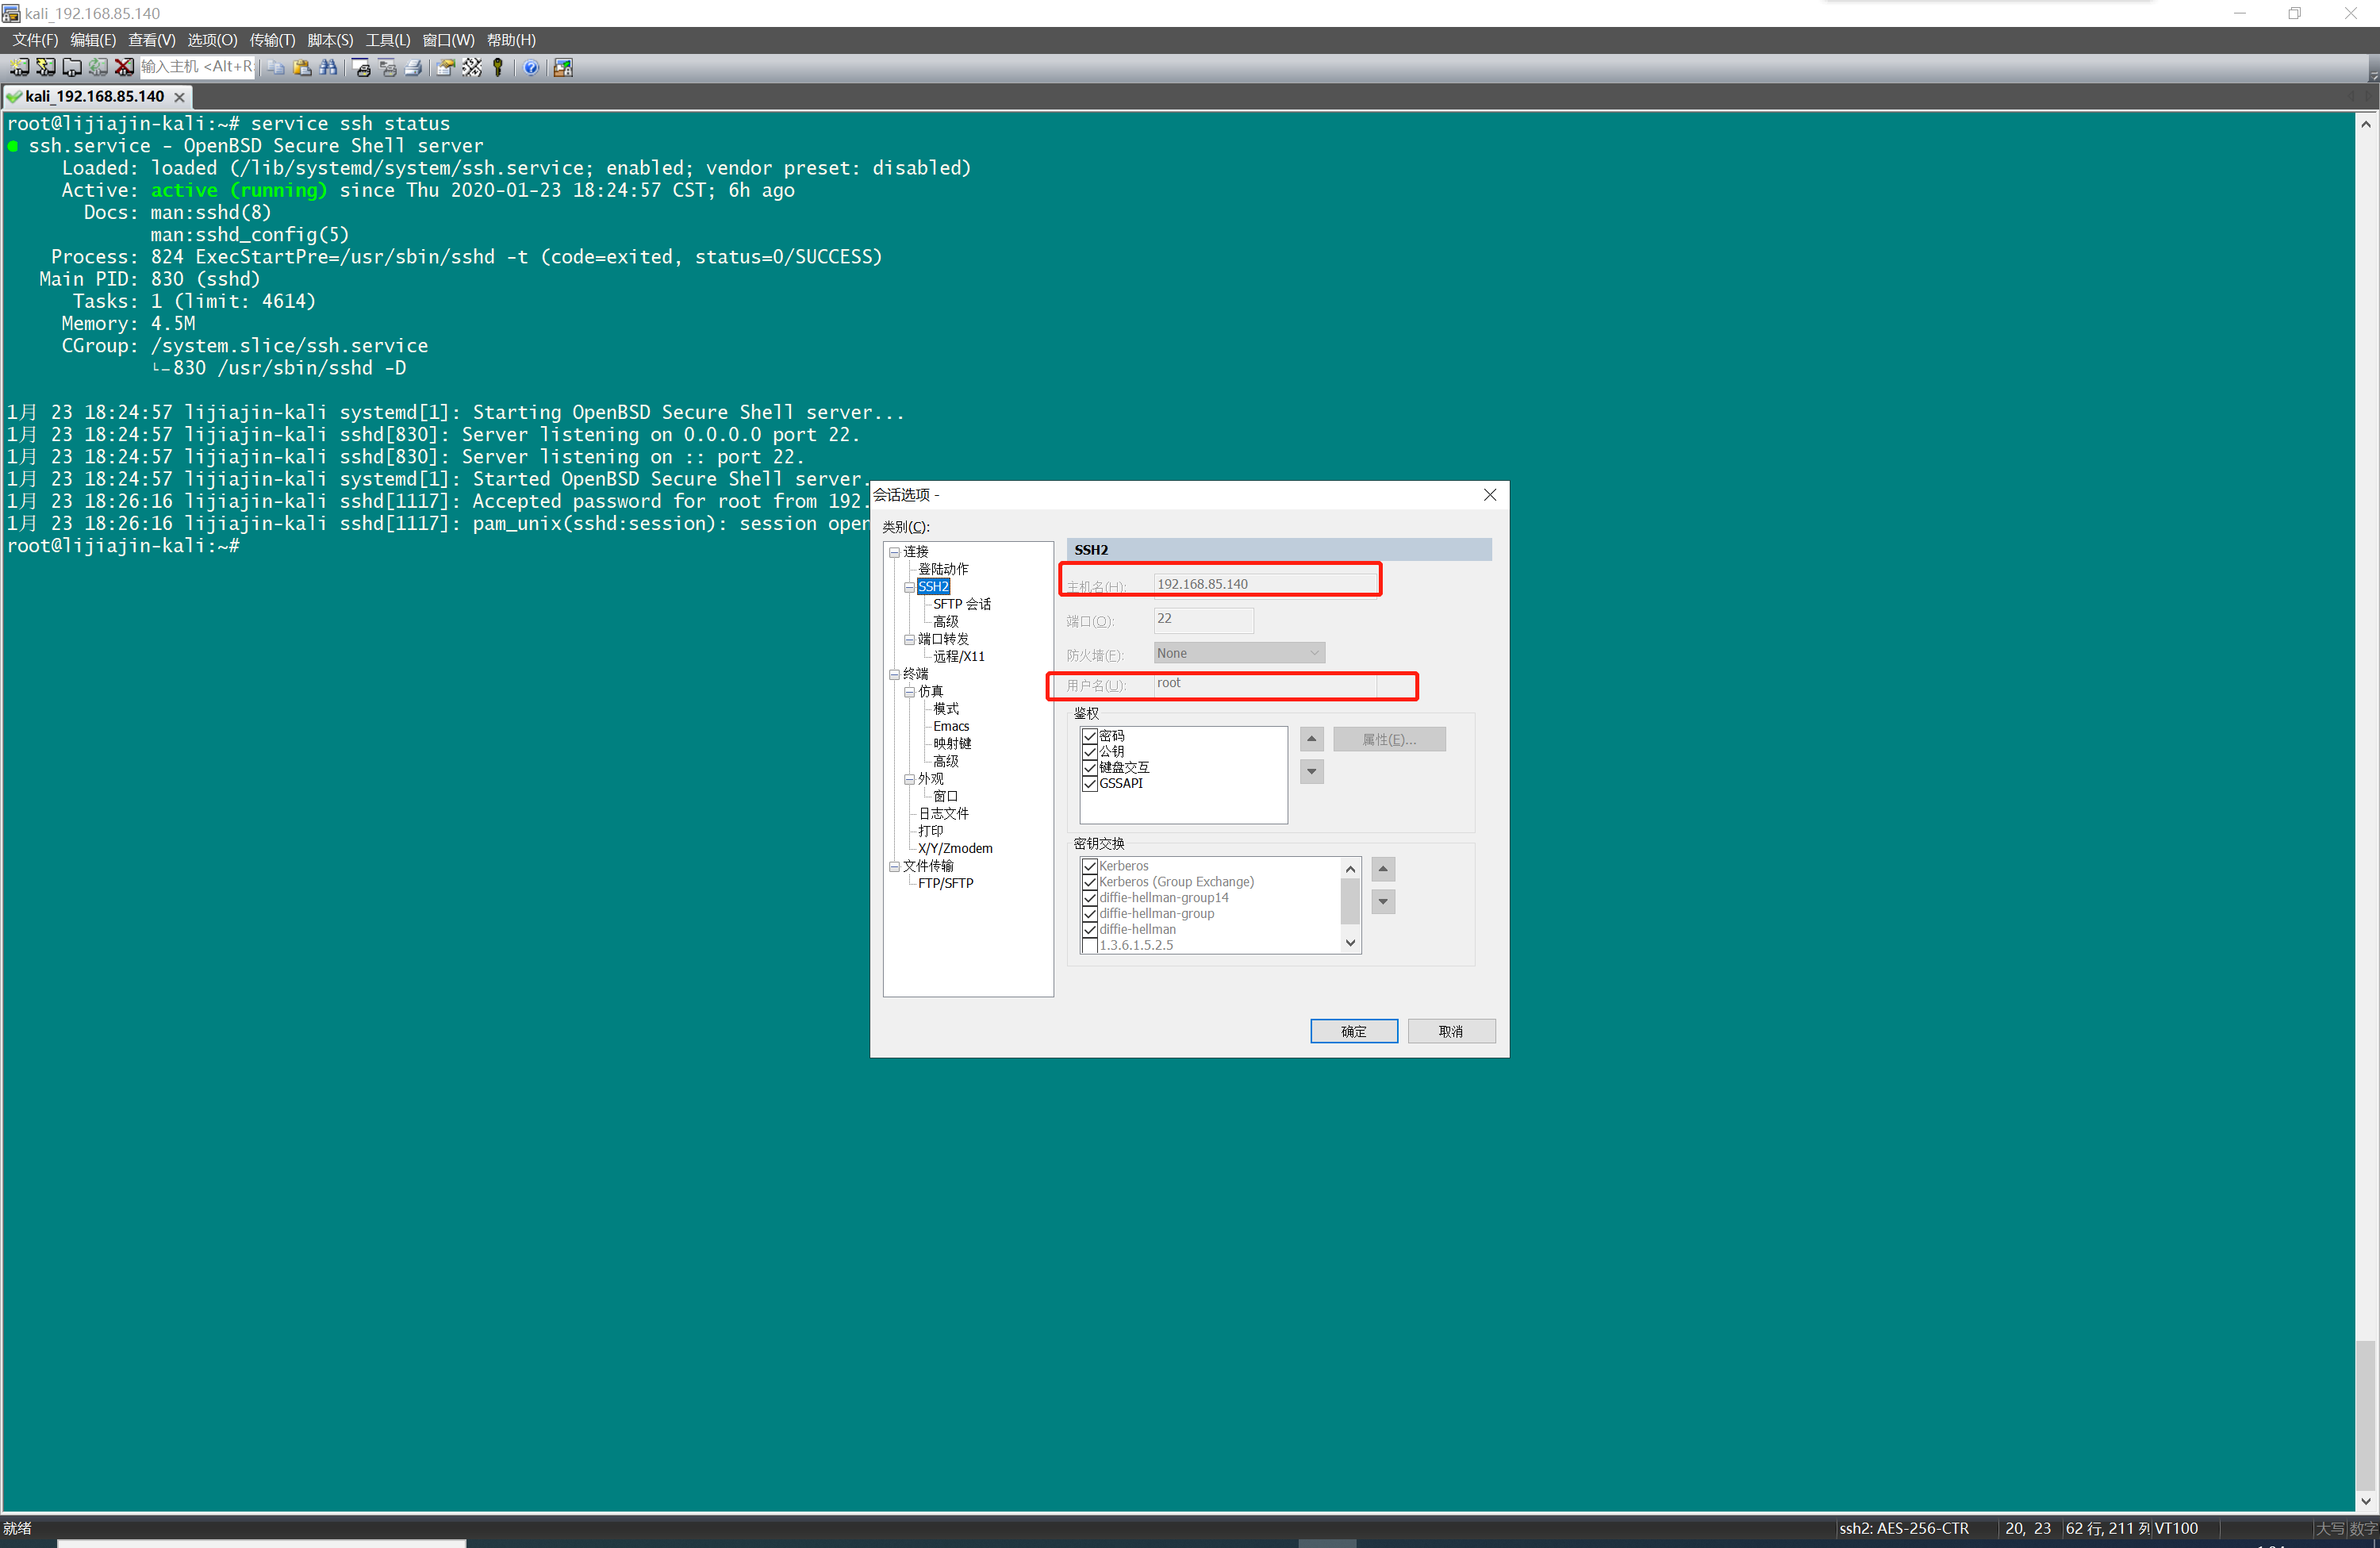Click the Print Selection toolbar icon
This screenshot has height=1548, width=2380.
(388, 67)
